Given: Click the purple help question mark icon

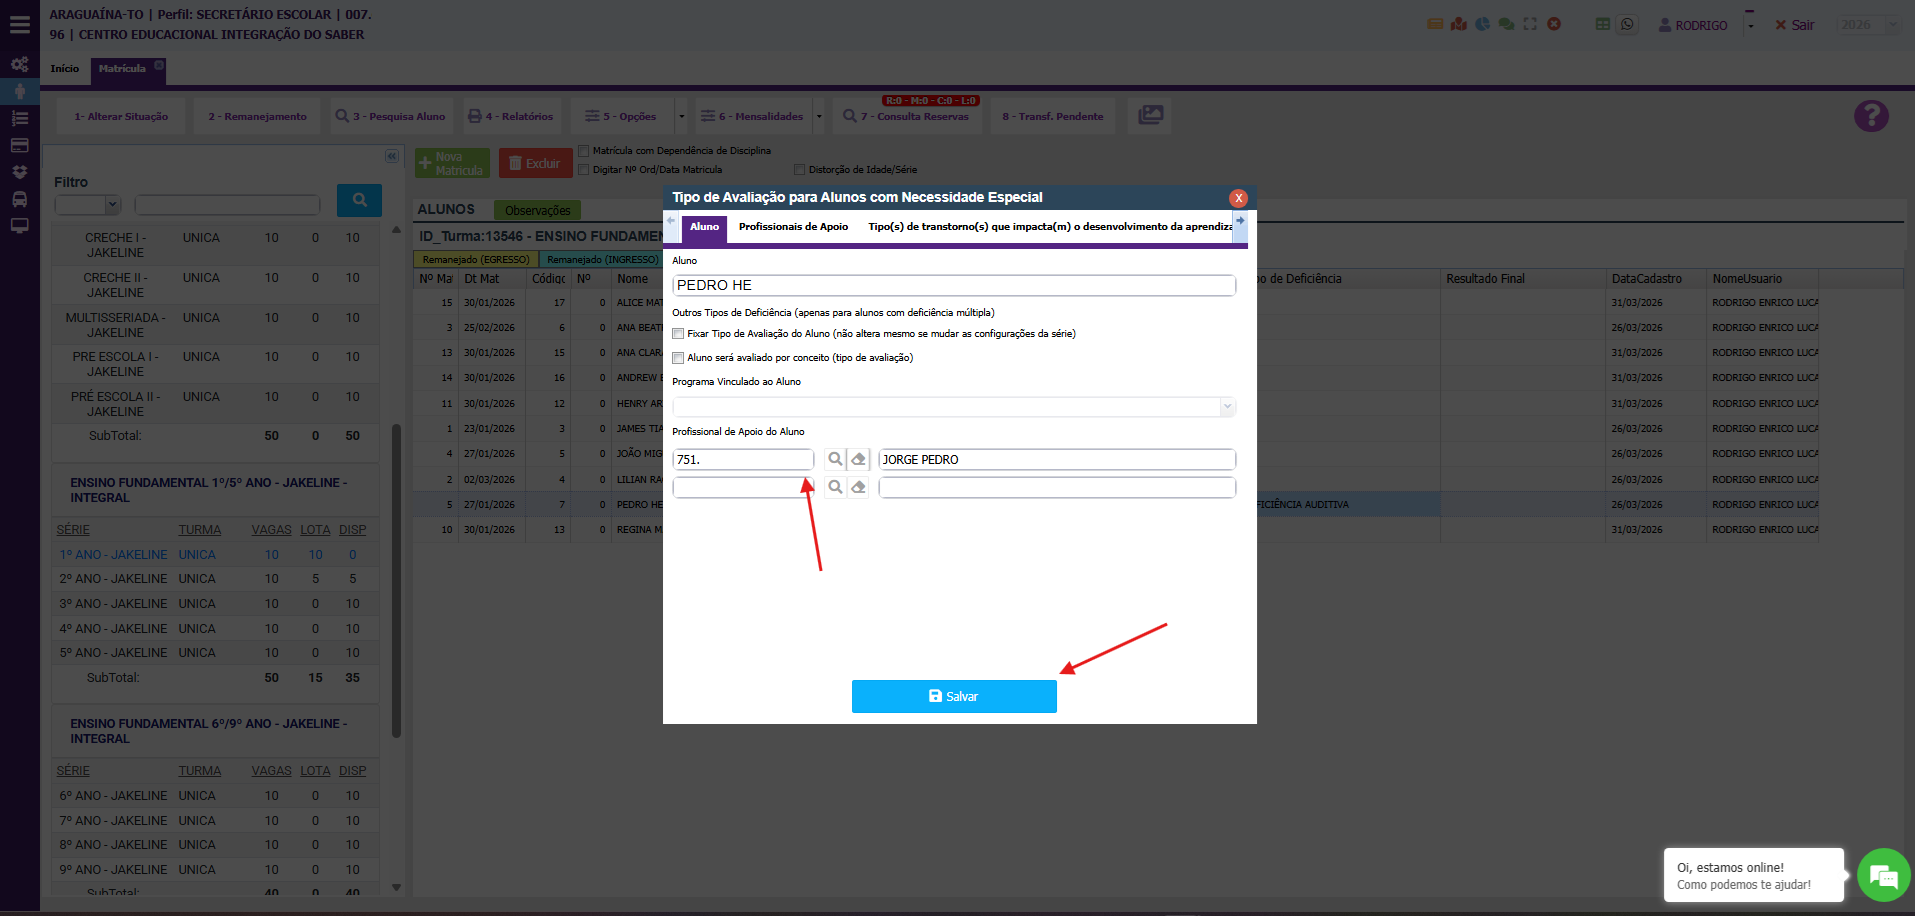Looking at the screenshot, I should point(1870,116).
